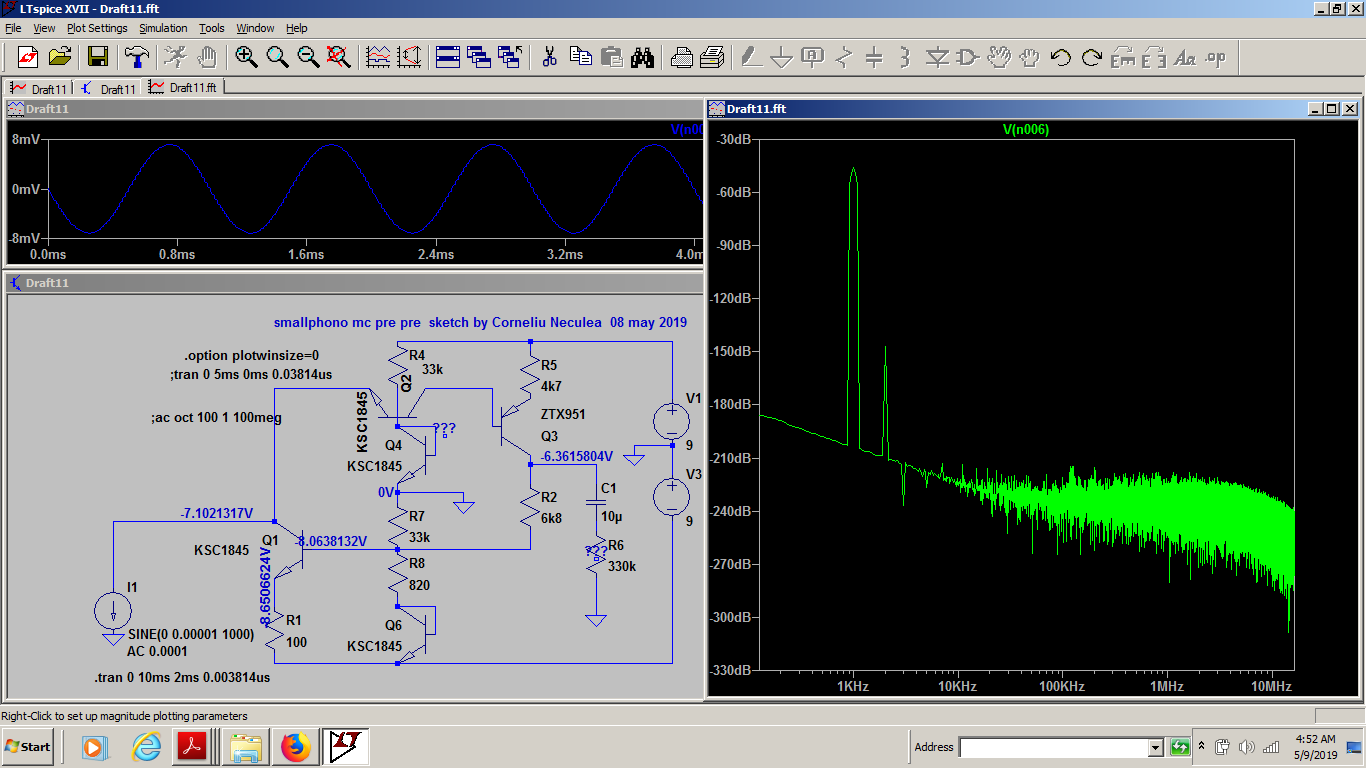Open Adobe Reader from the taskbar

pos(192,747)
